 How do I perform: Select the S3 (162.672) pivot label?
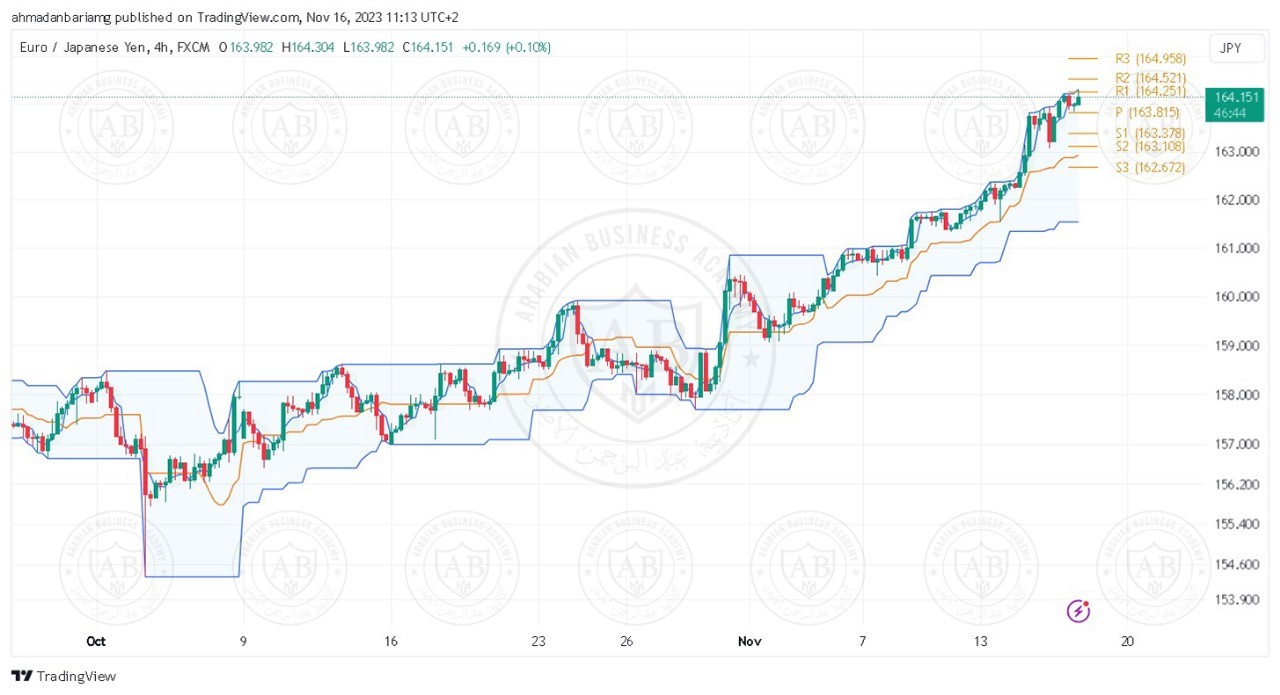[1150, 168]
